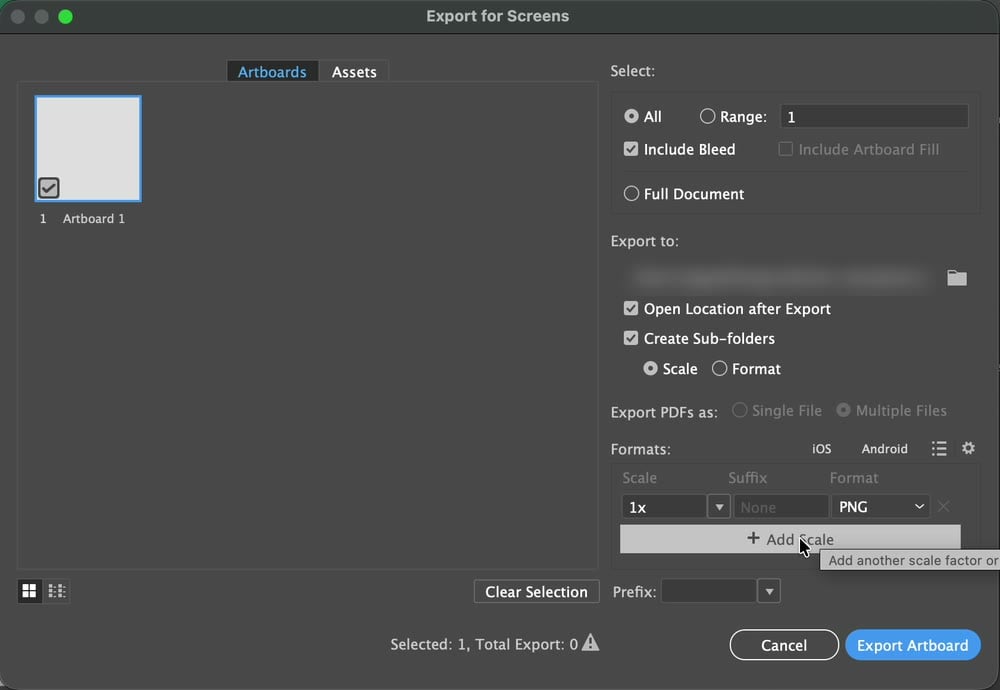This screenshot has width=1000, height=690.
Task: Cancel the export dialog
Action: click(784, 645)
